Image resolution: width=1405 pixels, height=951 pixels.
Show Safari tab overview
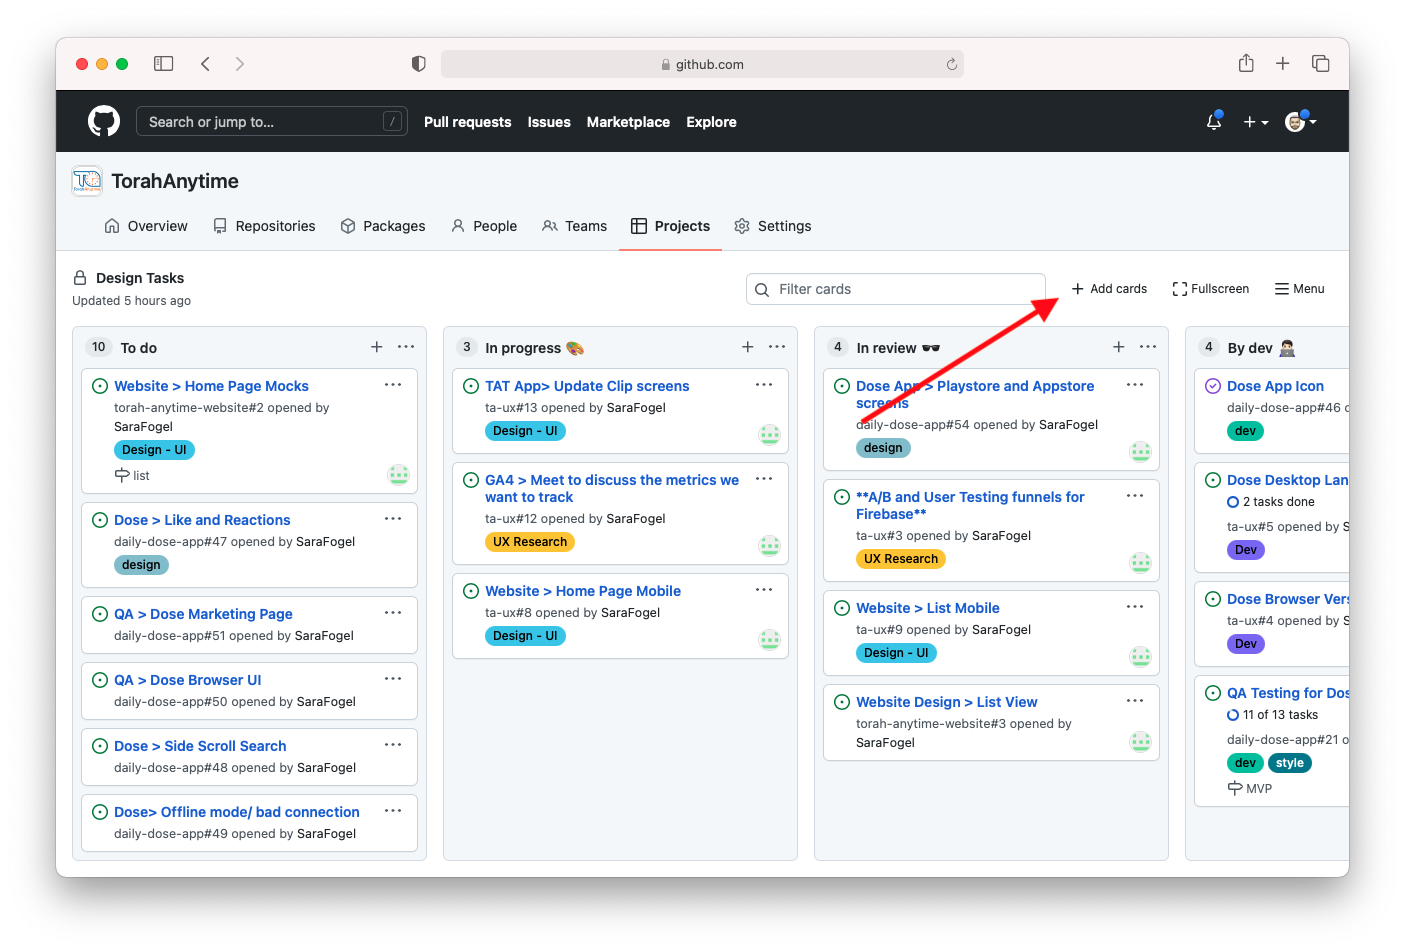click(x=1321, y=64)
